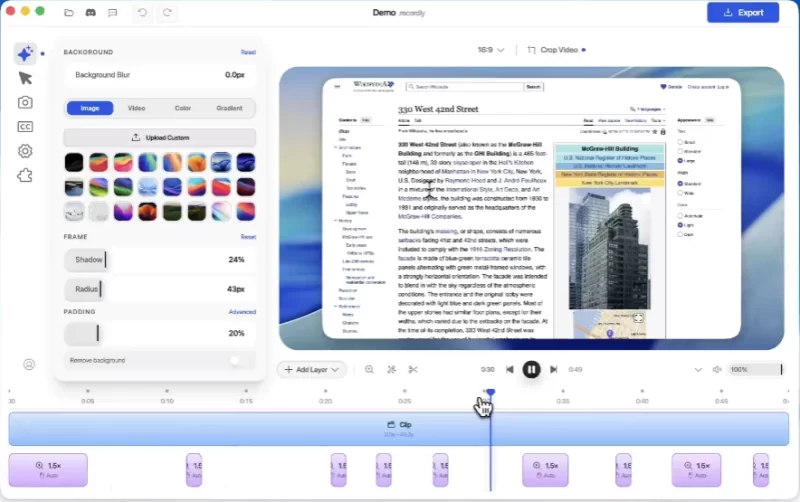Click the Crop Video icon above preview
This screenshot has height=502, width=800.
pos(531,50)
